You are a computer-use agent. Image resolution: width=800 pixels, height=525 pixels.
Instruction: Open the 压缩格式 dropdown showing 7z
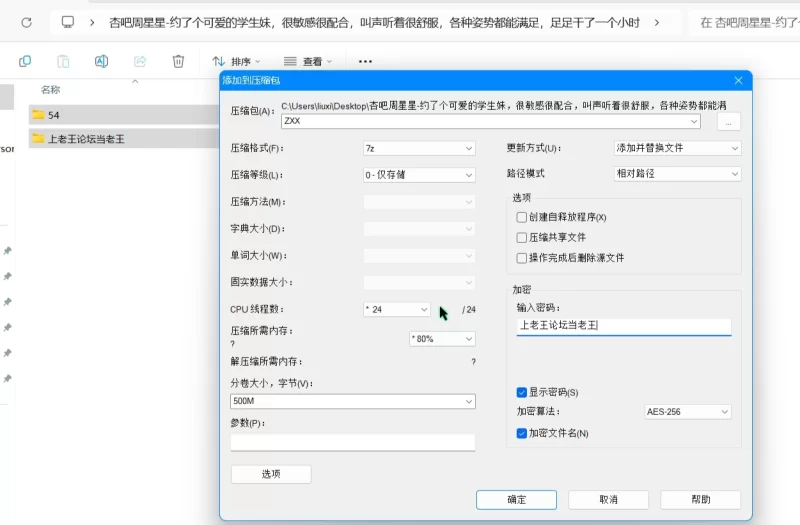tap(419, 148)
